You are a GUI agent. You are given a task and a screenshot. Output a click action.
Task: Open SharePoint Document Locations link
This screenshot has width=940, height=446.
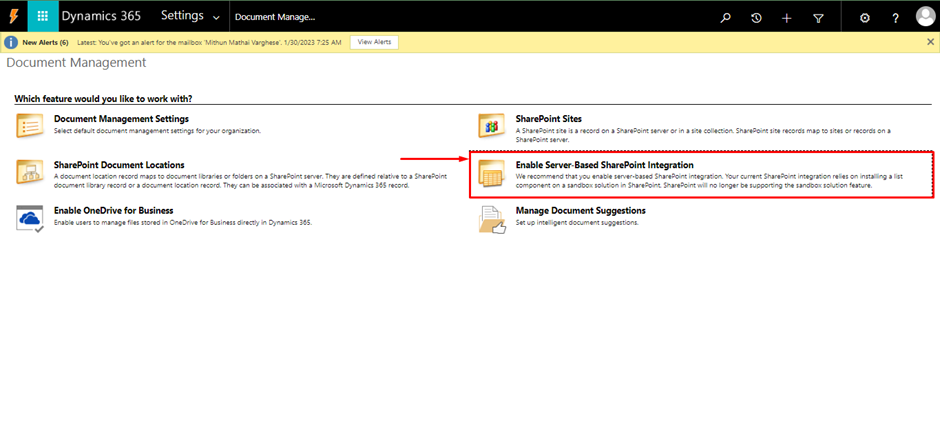tap(119, 165)
